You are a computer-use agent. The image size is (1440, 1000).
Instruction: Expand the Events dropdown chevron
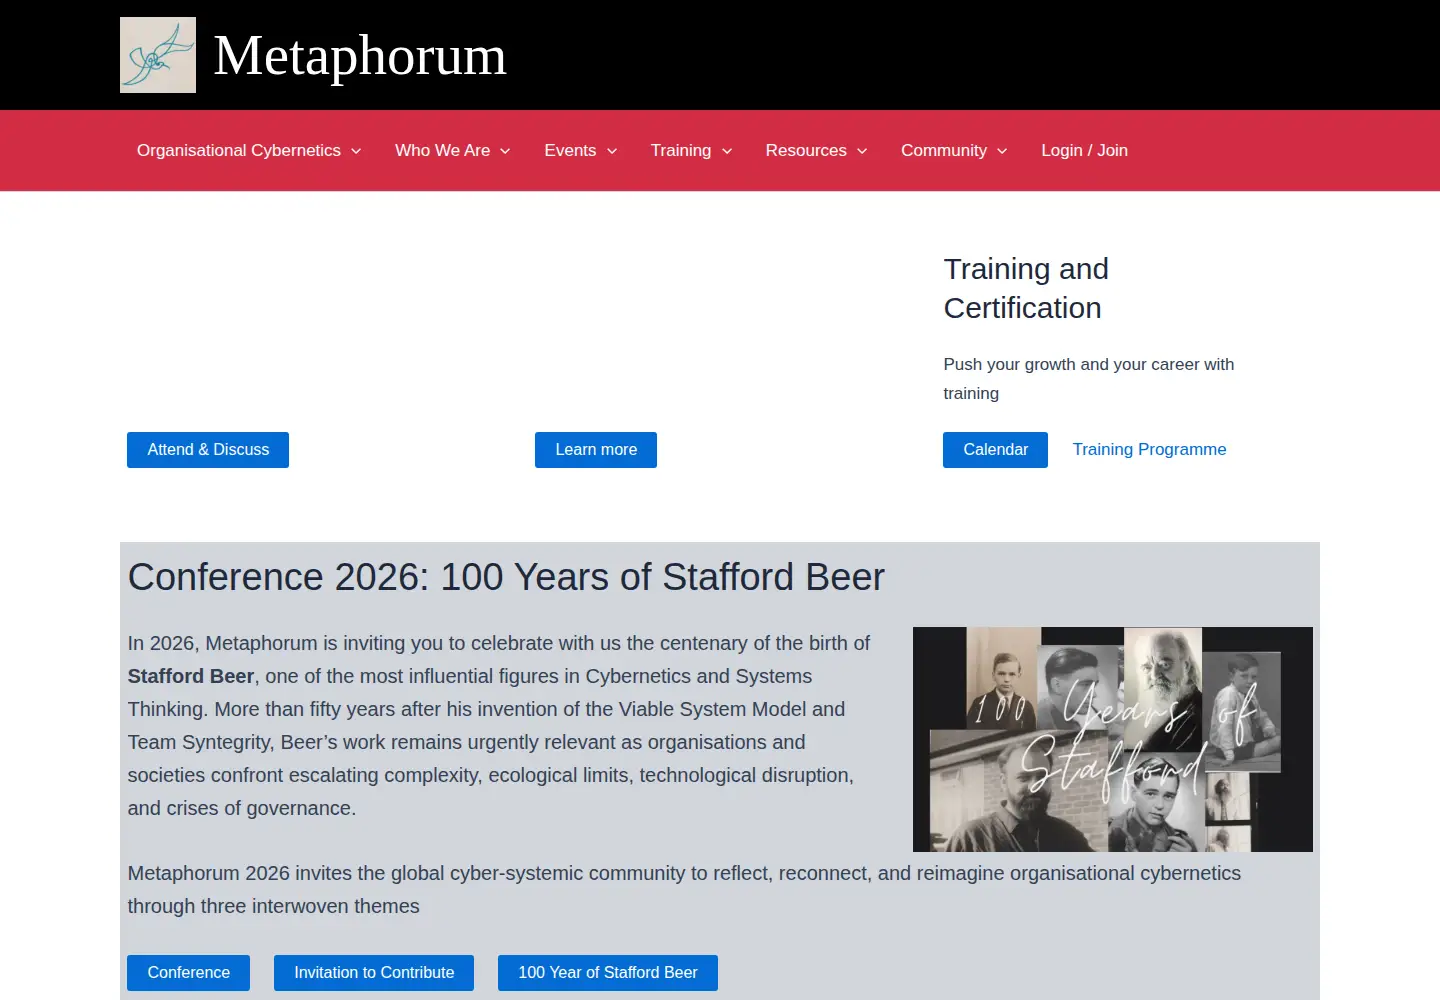click(612, 151)
